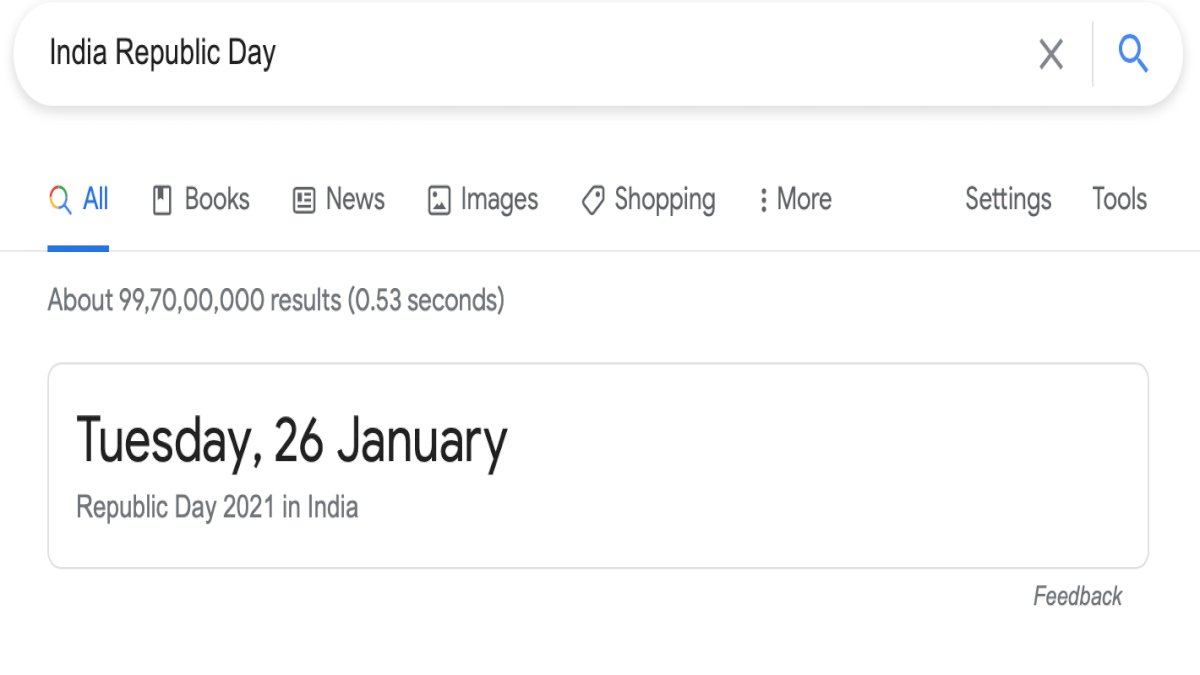Click the colored magnifier icon beside All
Image resolution: width=1200 pixels, height=675 pixels.
point(60,200)
